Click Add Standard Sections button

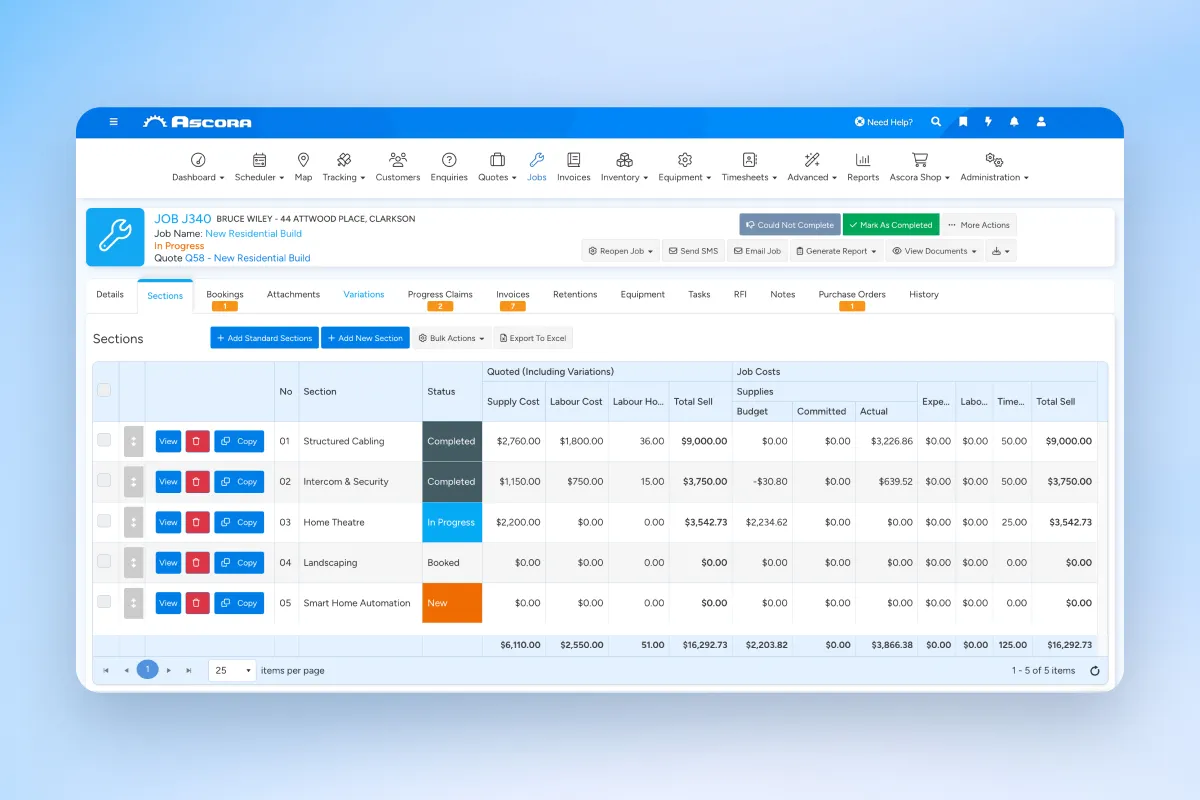coord(264,338)
